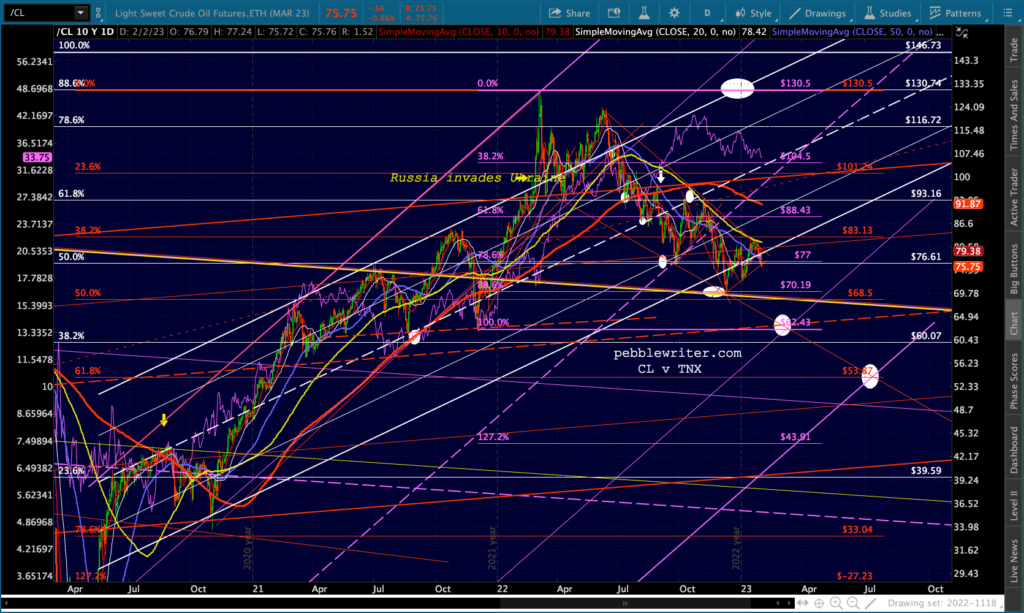This screenshot has height=613, width=1024.
Task: Click the /CL 10 Y 1D chart label
Action: [x=85, y=32]
